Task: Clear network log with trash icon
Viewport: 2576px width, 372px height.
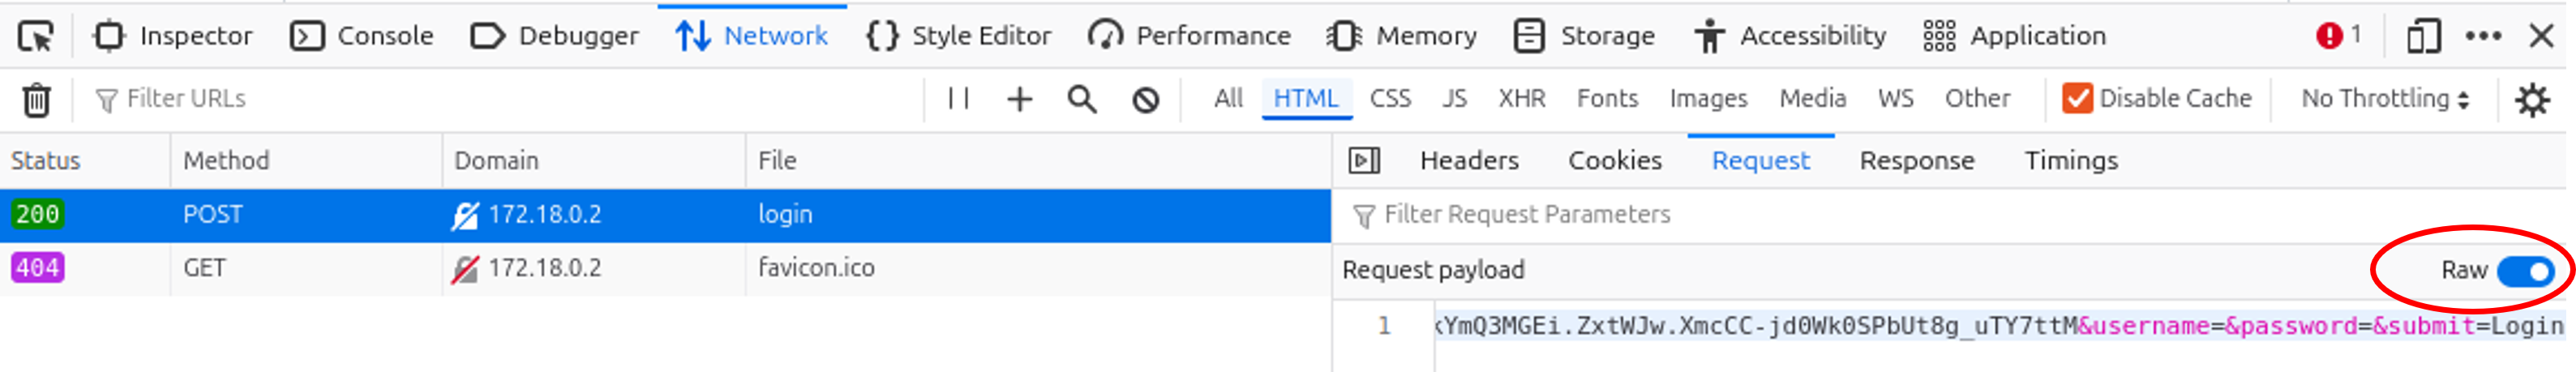Action: point(36,100)
